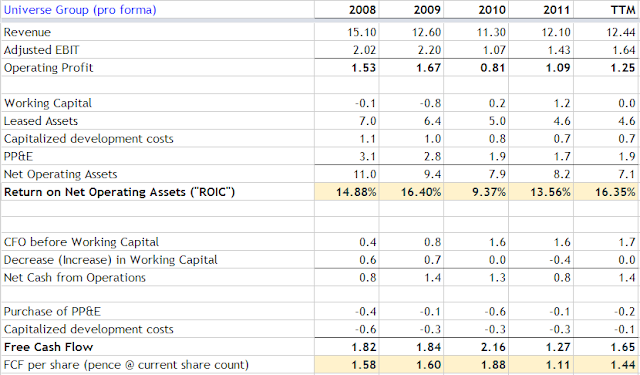The width and height of the screenshot is (640, 375).
Task: Click the Working Capital row label
Action: coord(48,103)
